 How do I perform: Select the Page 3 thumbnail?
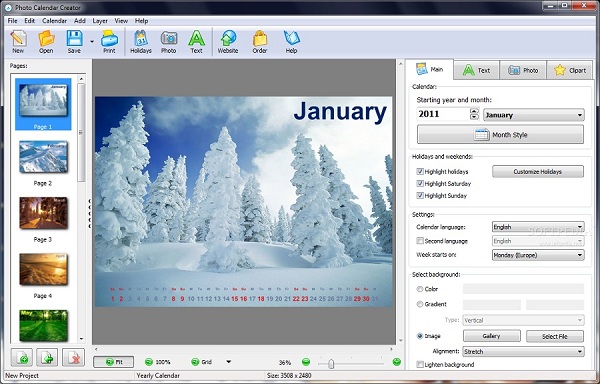point(43,213)
